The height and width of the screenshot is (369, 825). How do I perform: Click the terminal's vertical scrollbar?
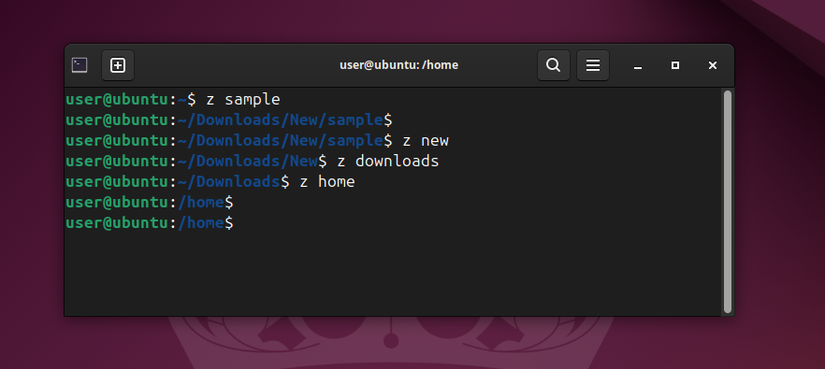click(728, 202)
